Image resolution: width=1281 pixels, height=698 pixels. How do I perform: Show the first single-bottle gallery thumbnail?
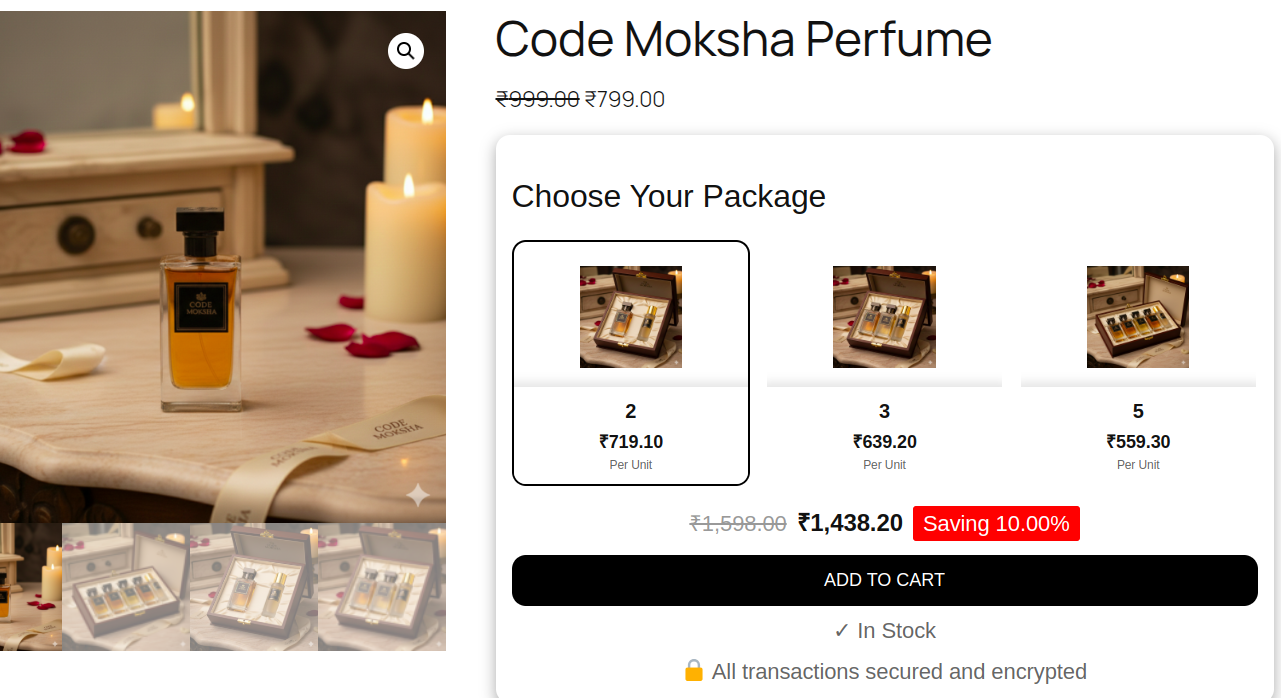tap(30, 587)
